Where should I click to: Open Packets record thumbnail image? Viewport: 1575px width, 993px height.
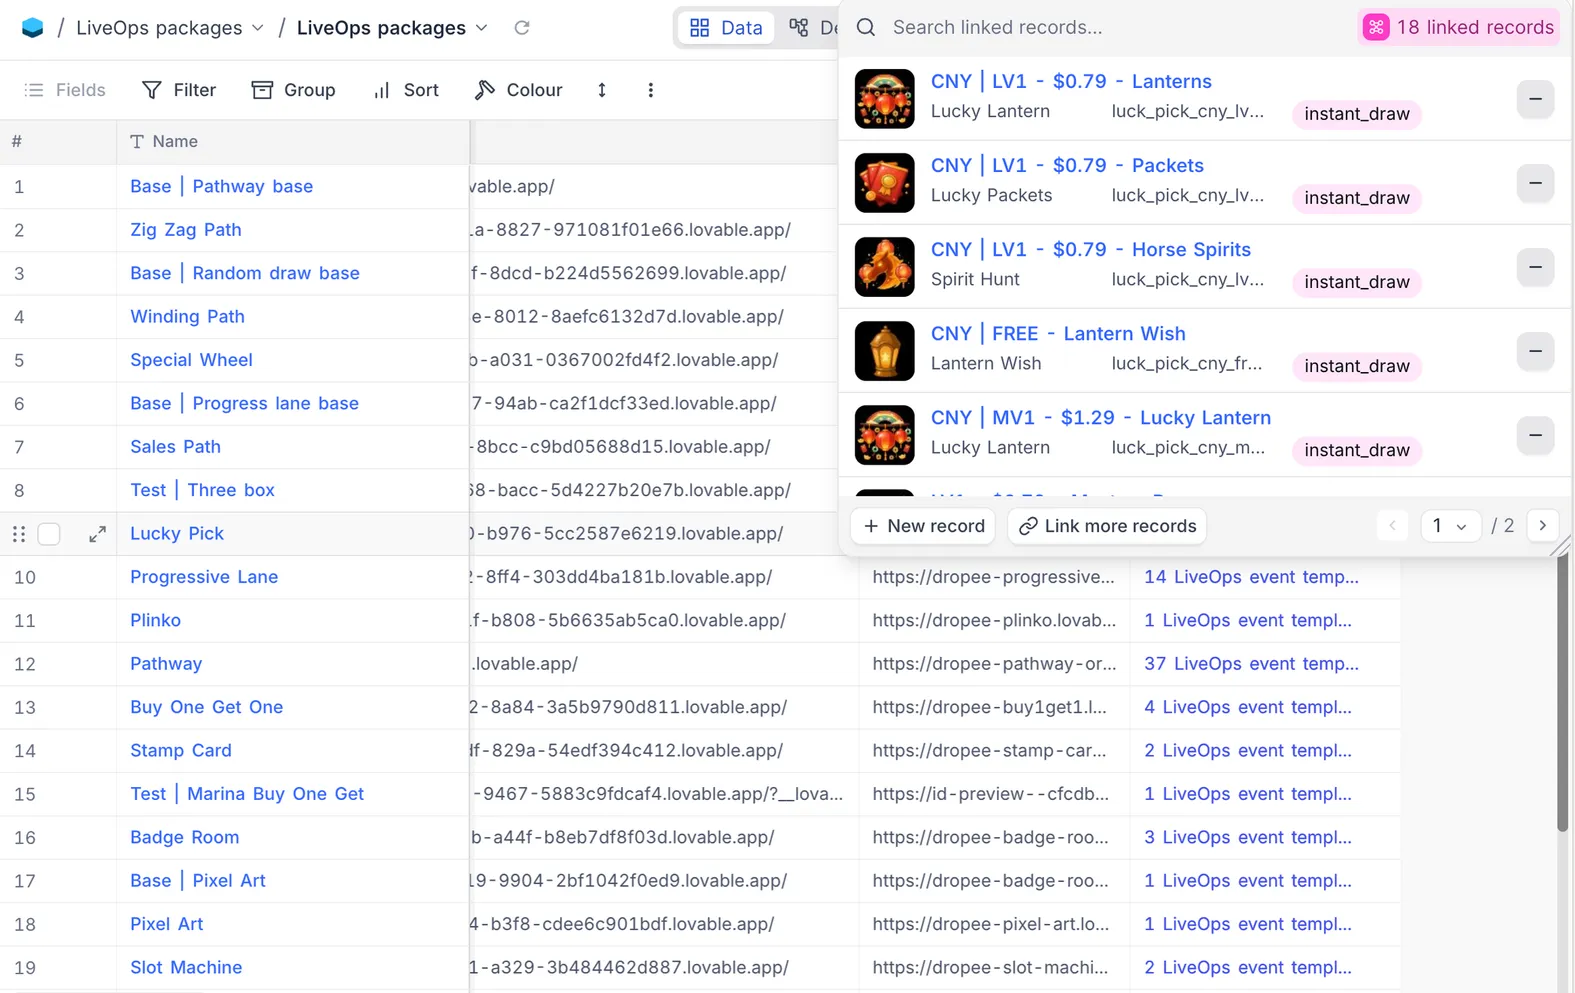885,183
